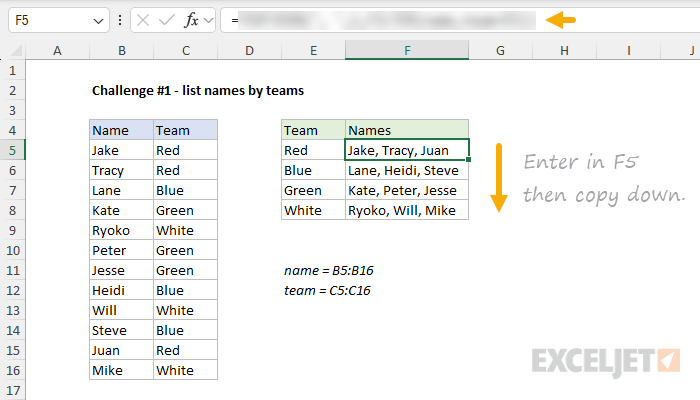Click inside the formula bar

[460, 20]
